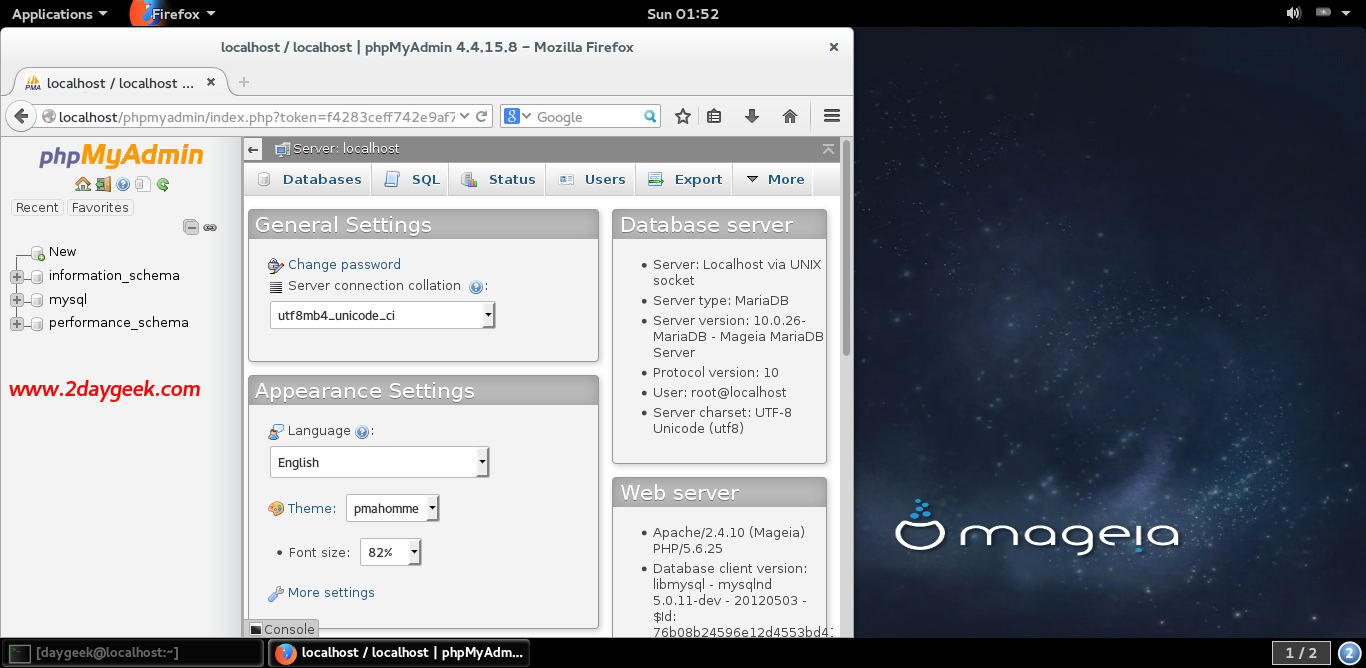The width and height of the screenshot is (1366, 668).
Task: Open the More tab dropdown
Action: click(x=773, y=179)
